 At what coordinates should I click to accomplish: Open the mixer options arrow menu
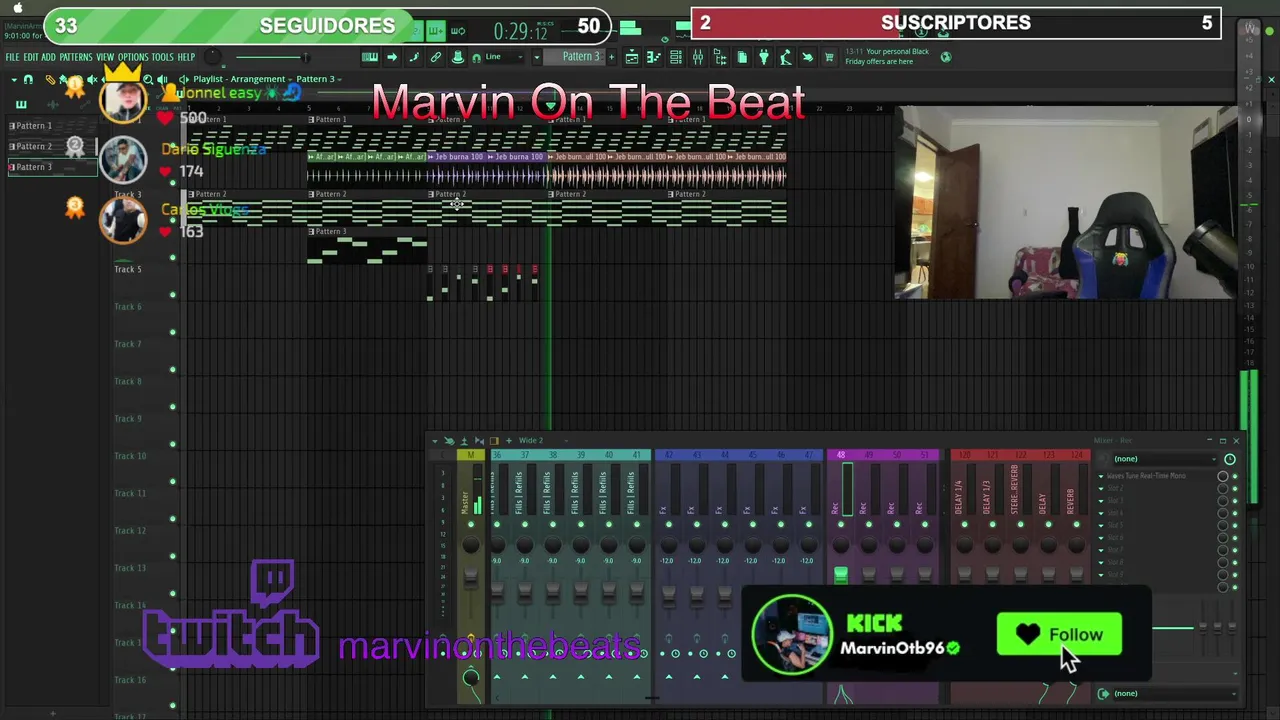click(x=435, y=440)
